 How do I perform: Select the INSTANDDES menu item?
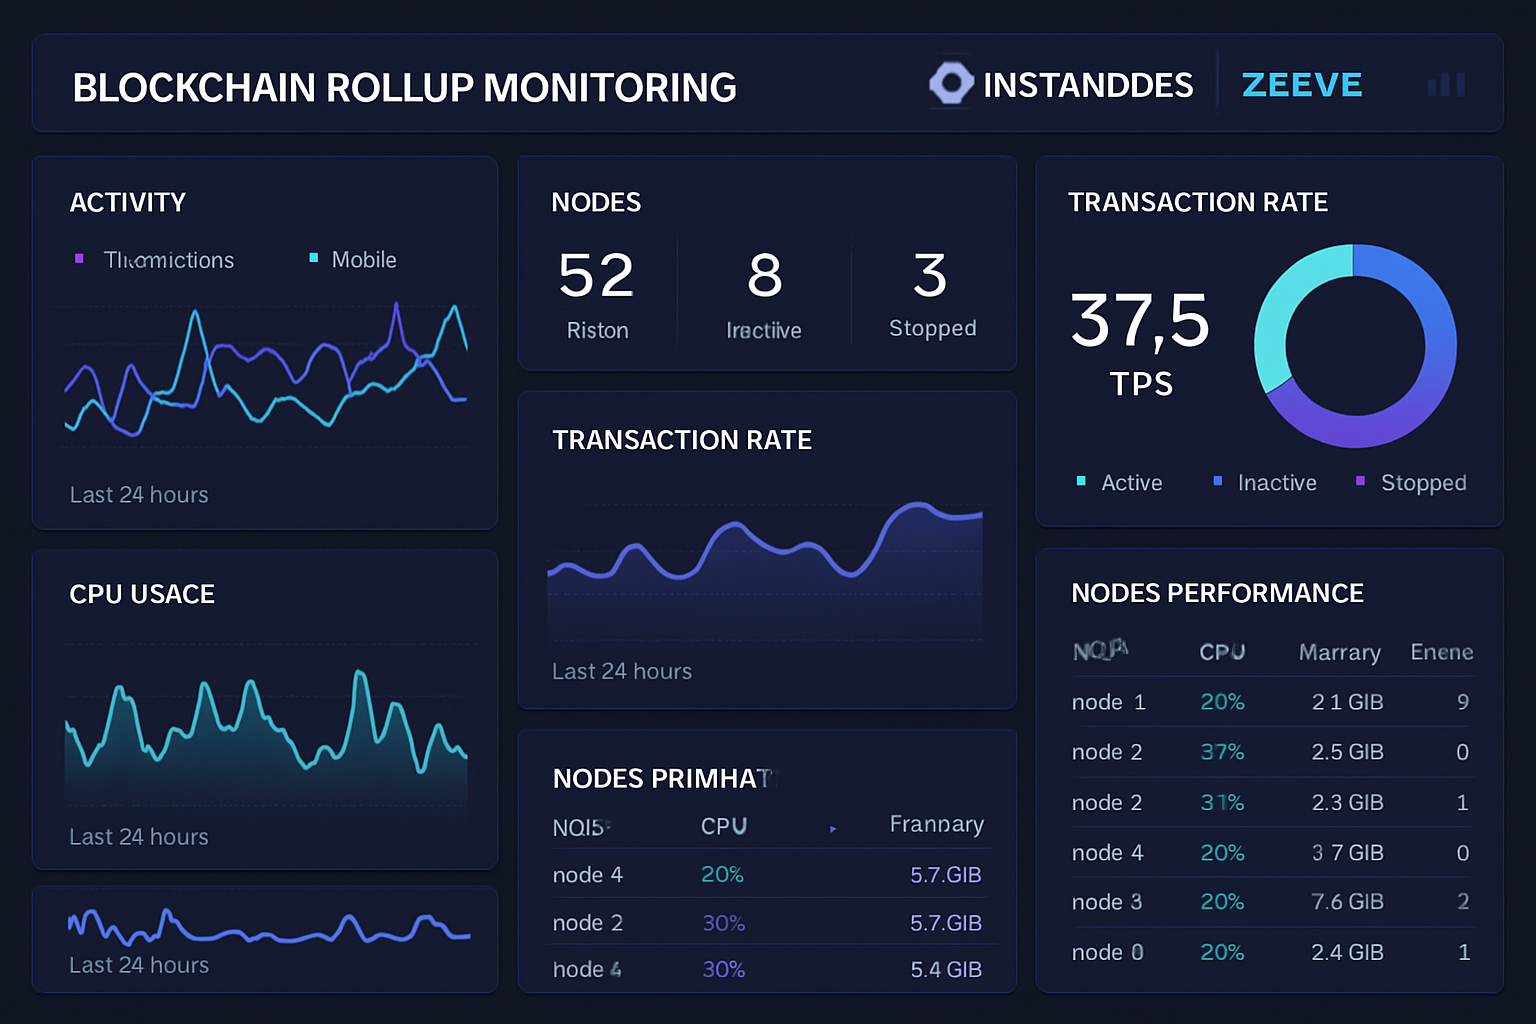pos(1088,85)
